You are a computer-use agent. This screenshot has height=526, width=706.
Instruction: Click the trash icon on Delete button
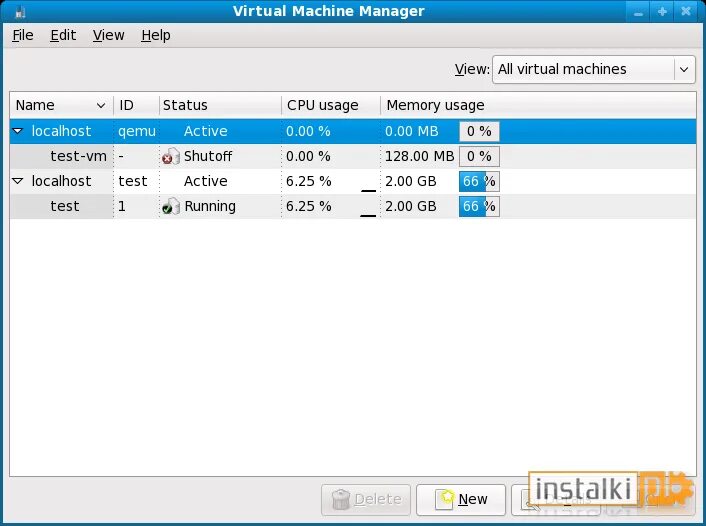341,499
